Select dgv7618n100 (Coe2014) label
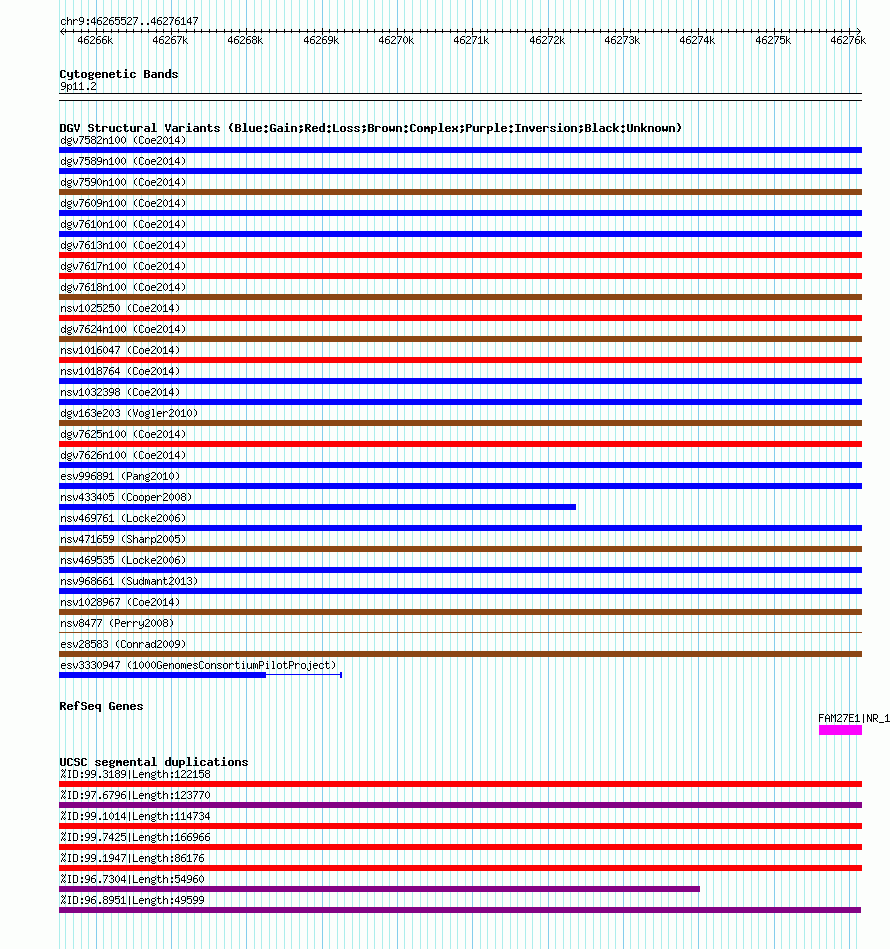The image size is (890, 949). click(x=123, y=287)
